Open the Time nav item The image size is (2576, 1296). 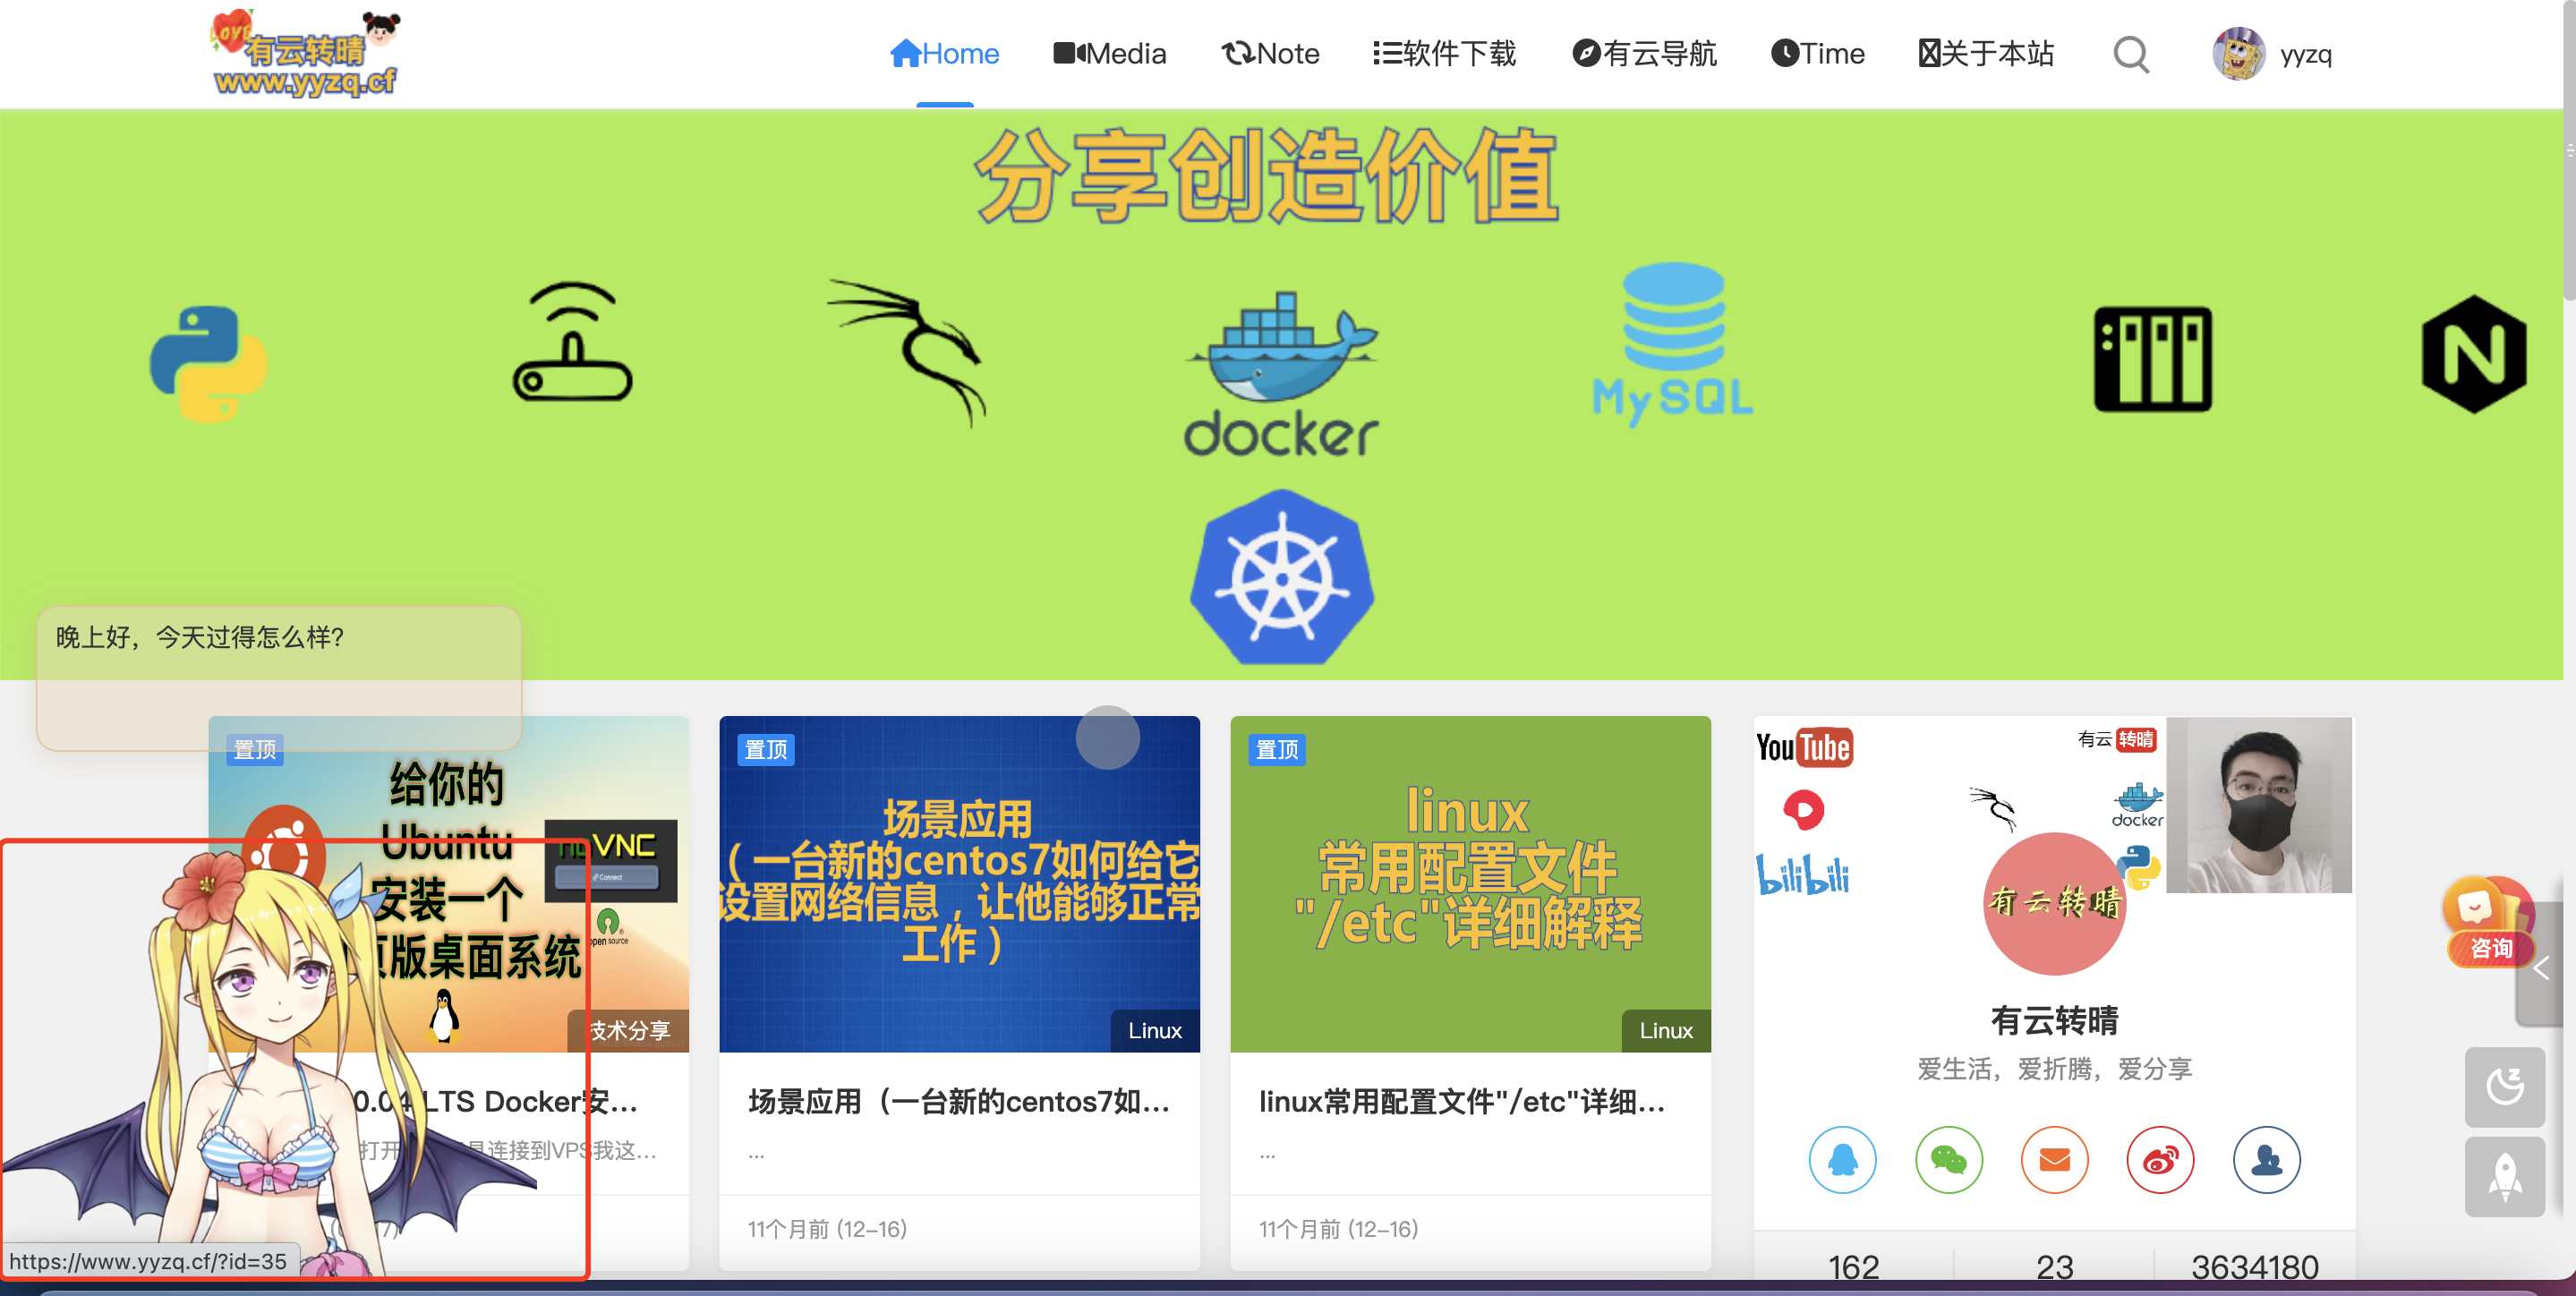pyautogui.click(x=1817, y=53)
